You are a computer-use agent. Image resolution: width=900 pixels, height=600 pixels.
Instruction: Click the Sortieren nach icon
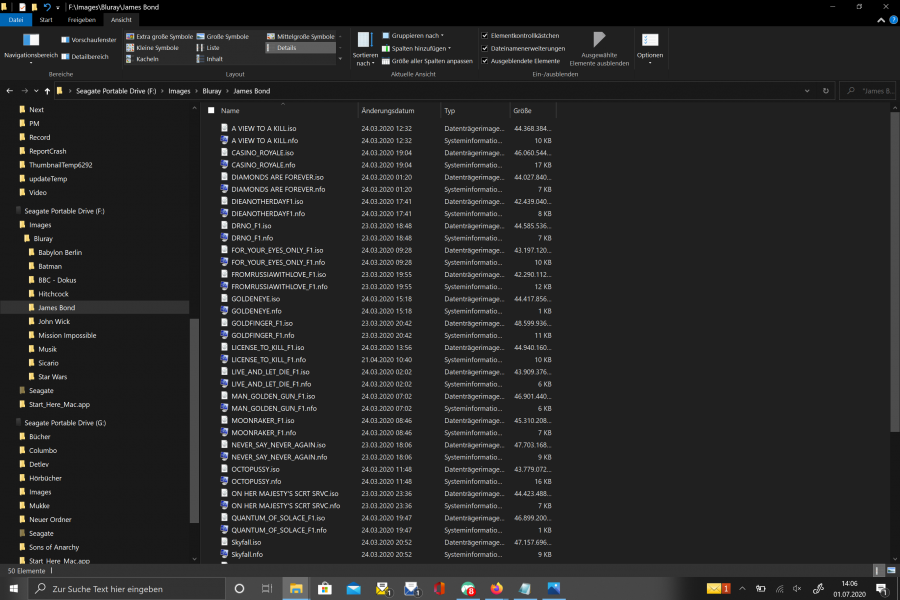coord(364,42)
